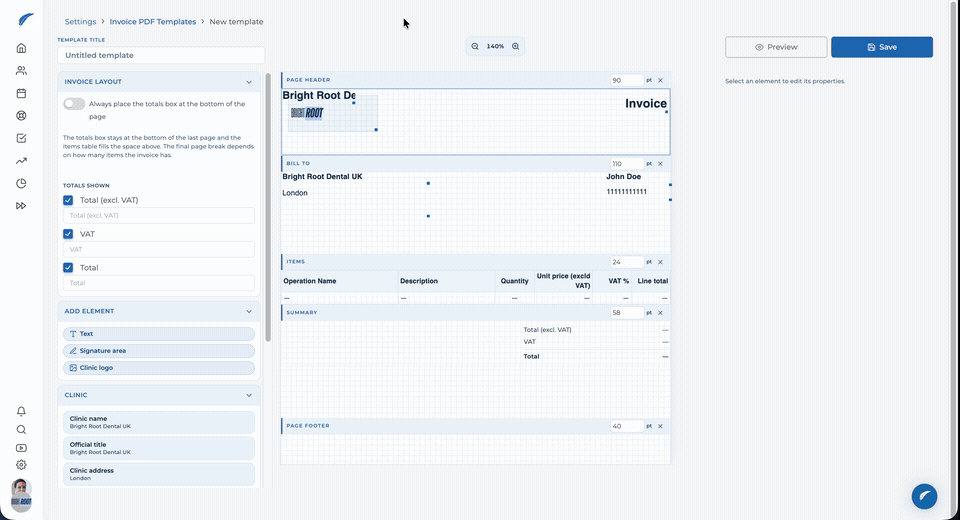Open Invoice PDF Templates breadcrumb
The image size is (960, 520).
point(153,21)
